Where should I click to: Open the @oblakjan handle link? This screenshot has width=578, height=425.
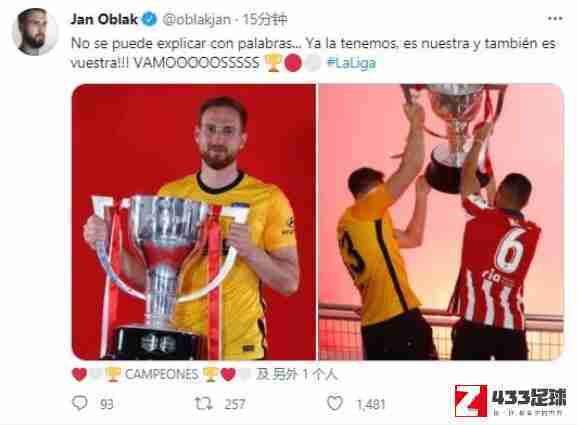click(x=196, y=20)
